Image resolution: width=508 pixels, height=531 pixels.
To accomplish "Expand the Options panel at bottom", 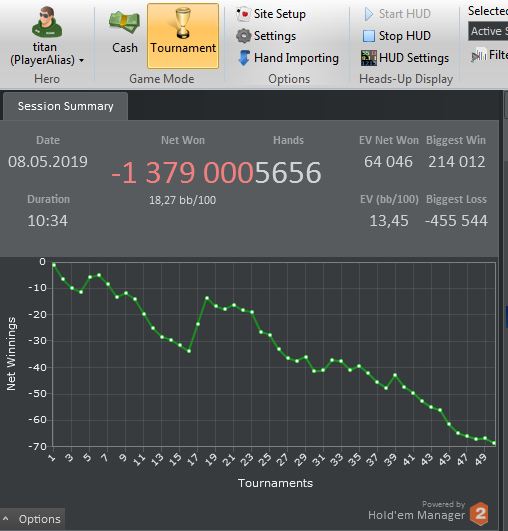I will coord(33,519).
